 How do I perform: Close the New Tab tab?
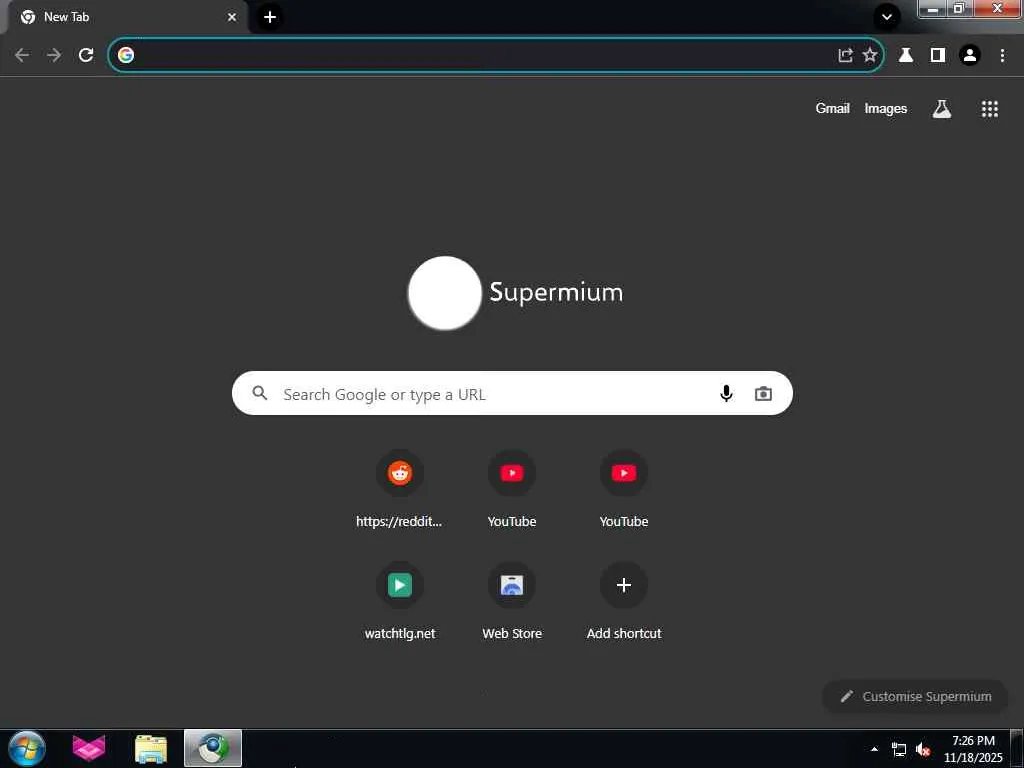232,17
